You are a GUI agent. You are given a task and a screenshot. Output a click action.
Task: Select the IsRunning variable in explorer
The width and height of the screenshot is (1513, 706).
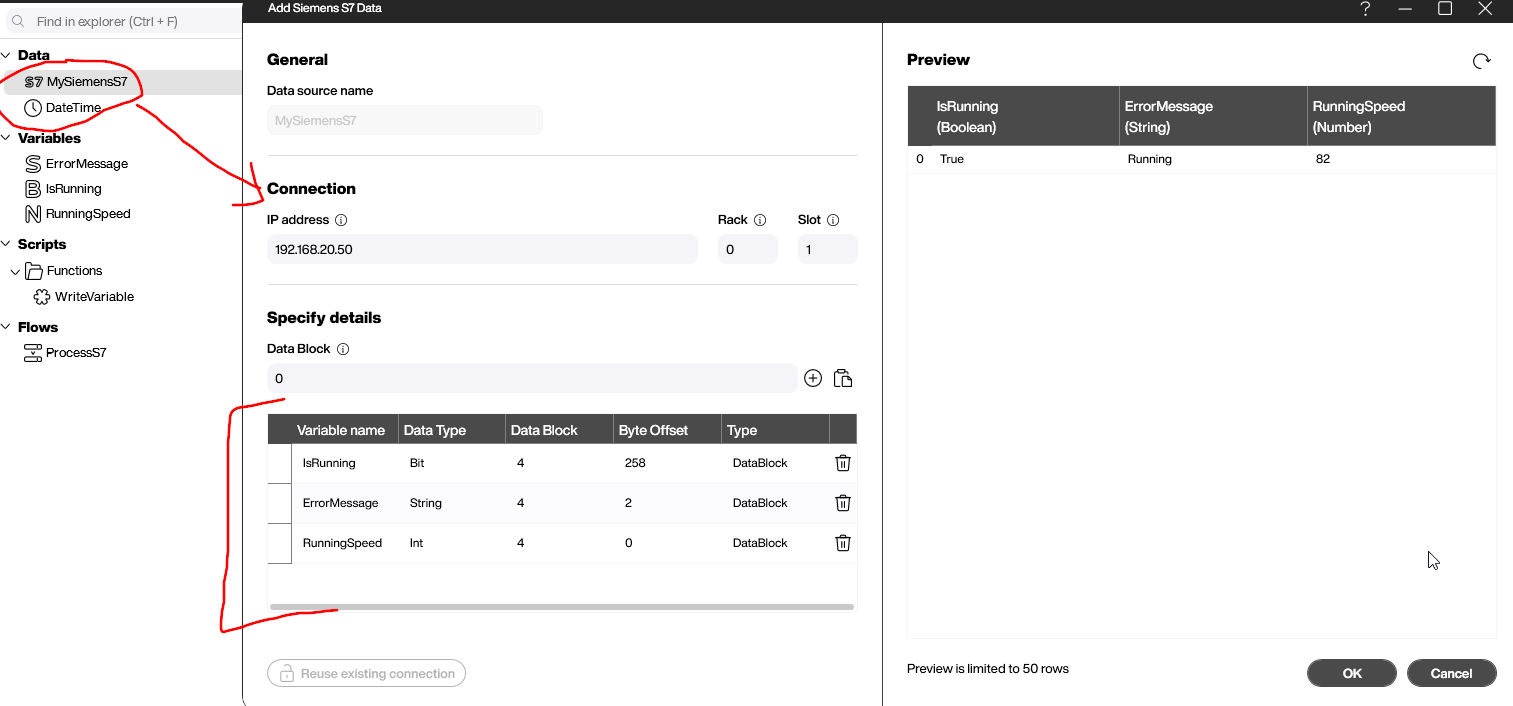74,189
